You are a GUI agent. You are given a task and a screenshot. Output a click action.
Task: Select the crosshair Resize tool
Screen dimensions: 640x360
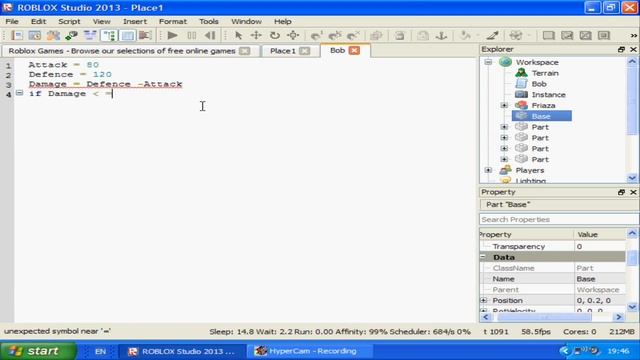(293, 36)
